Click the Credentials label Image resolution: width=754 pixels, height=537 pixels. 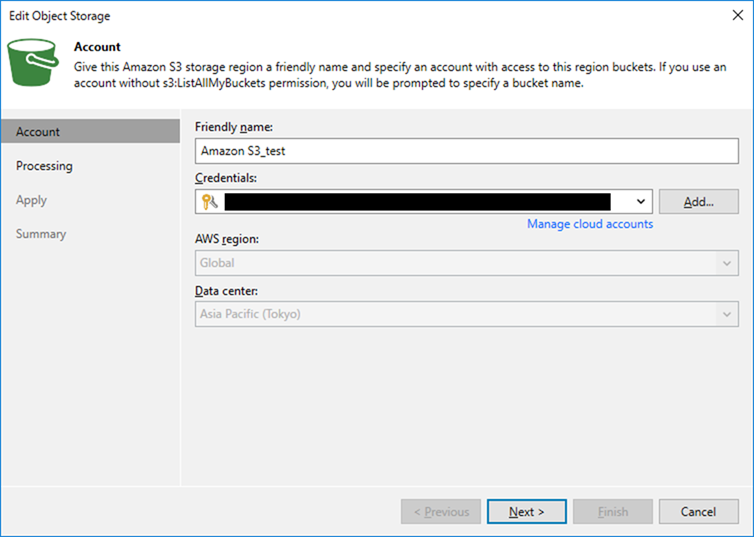[x=226, y=178]
